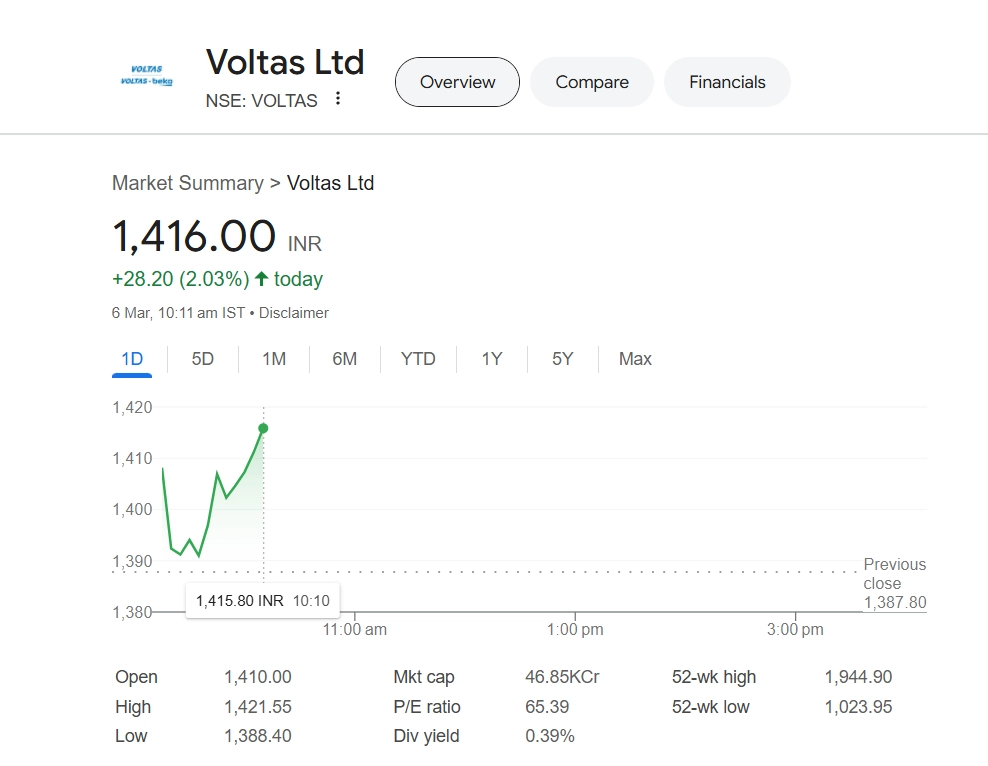Image resolution: width=988 pixels, height=766 pixels.
Task: Open the three-dot more options menu
Action: click(x=338, y=99)
